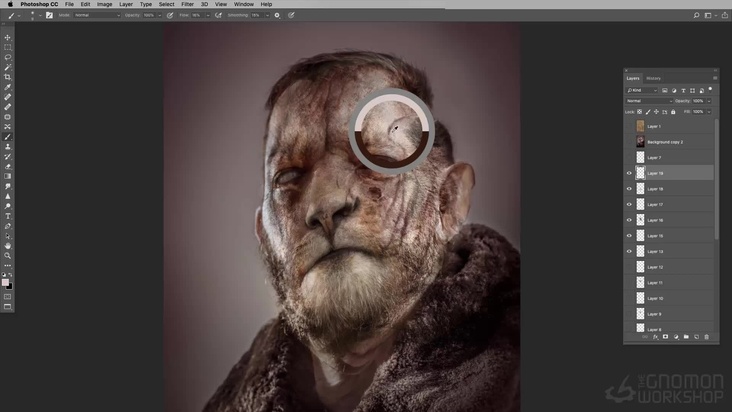Select the Eraser tool
Viewport: 732px width, 412px height.
7,166
